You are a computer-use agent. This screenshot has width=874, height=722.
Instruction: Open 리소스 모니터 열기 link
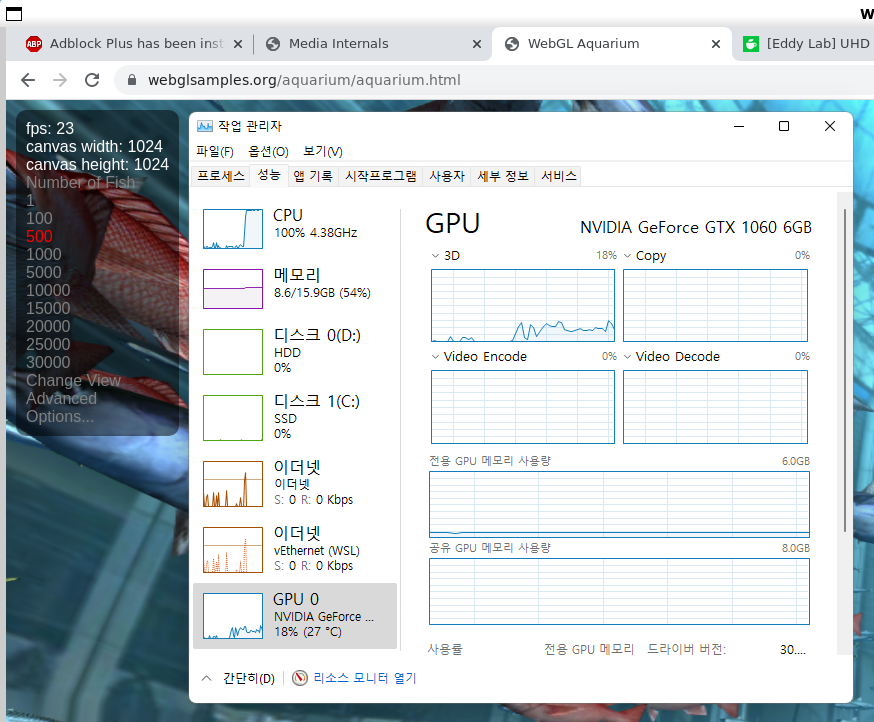click(365, 678)
